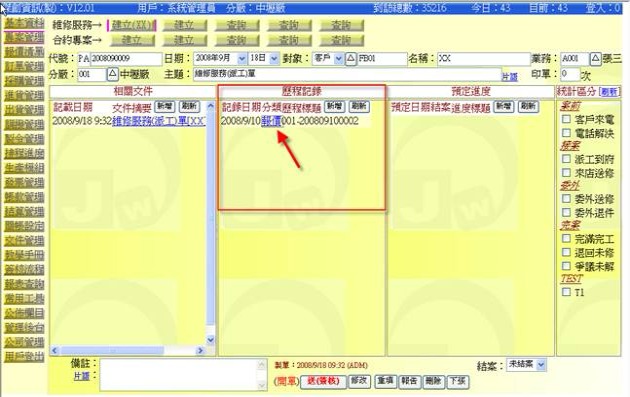Tick the 完滿完工 checkbox
Viewport: 630px width, 397px height.
566,239
